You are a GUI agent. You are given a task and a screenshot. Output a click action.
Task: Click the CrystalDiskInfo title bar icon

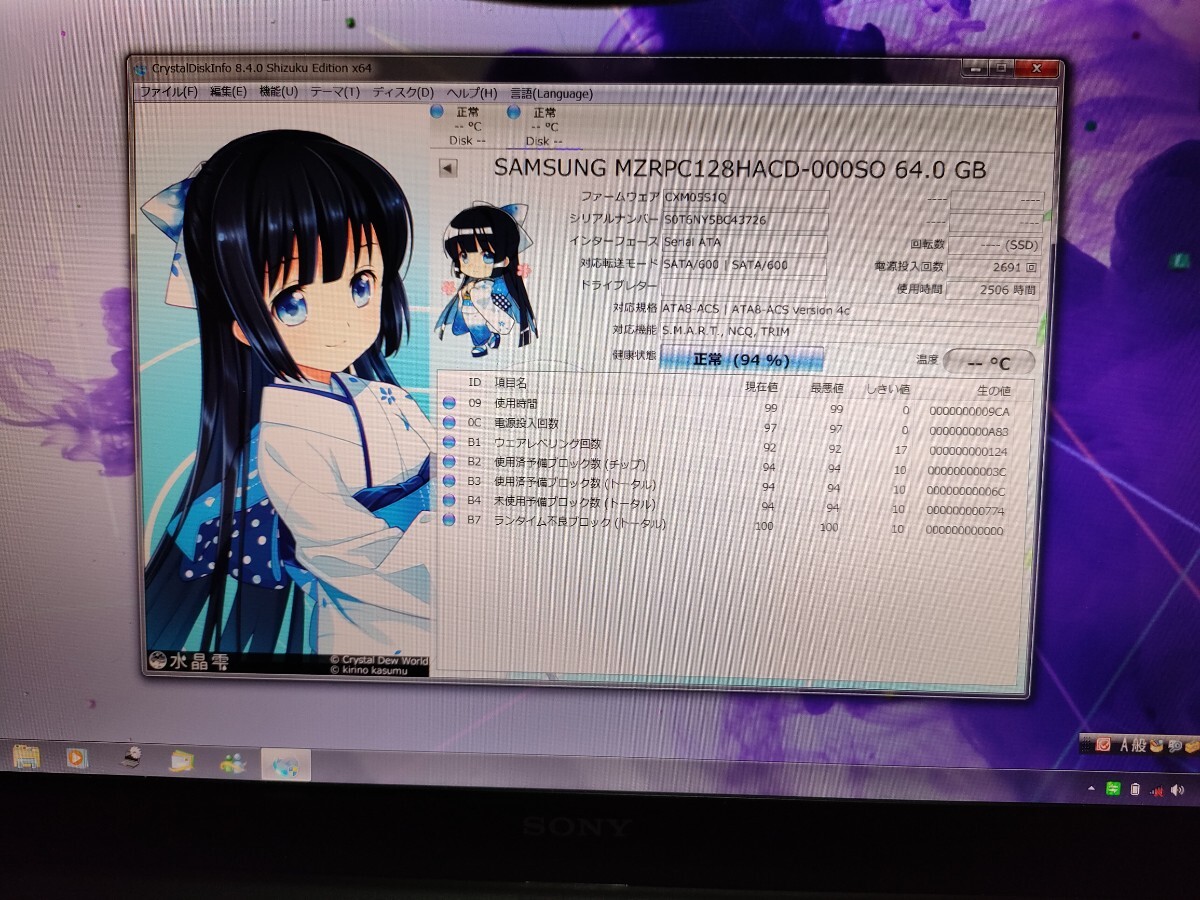tap(141, 68)
